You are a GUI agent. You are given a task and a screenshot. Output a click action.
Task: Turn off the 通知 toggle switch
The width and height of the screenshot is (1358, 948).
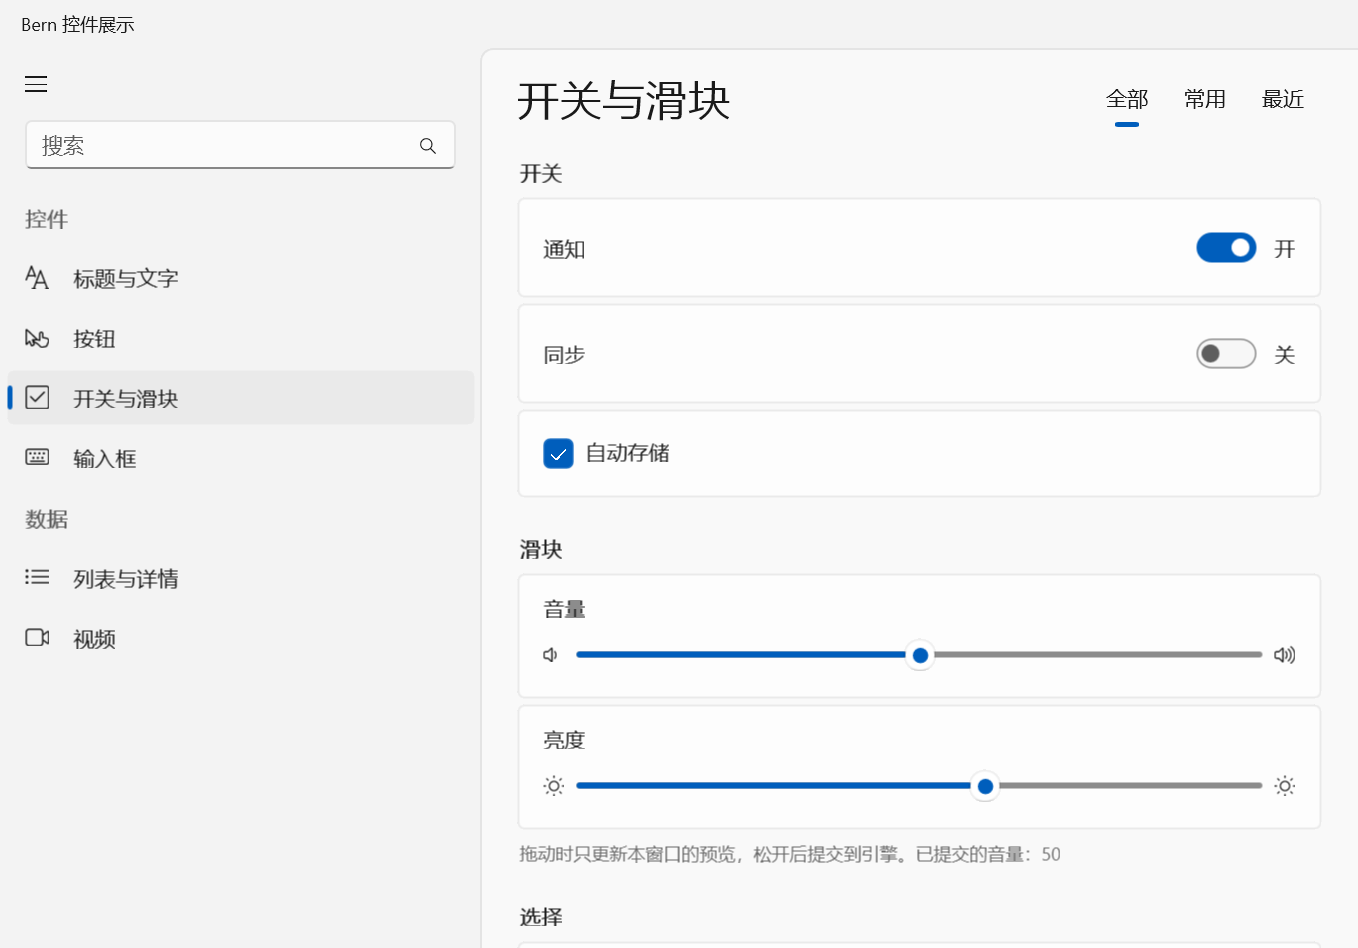[x=1226, y=248]
